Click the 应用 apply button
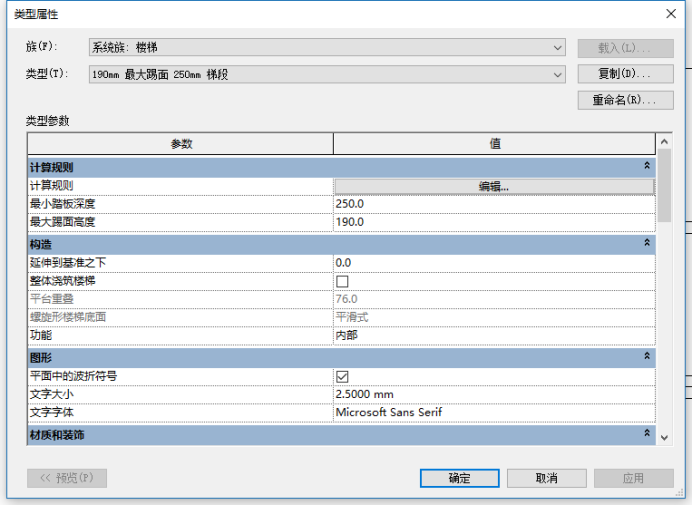 click(633, 478)
